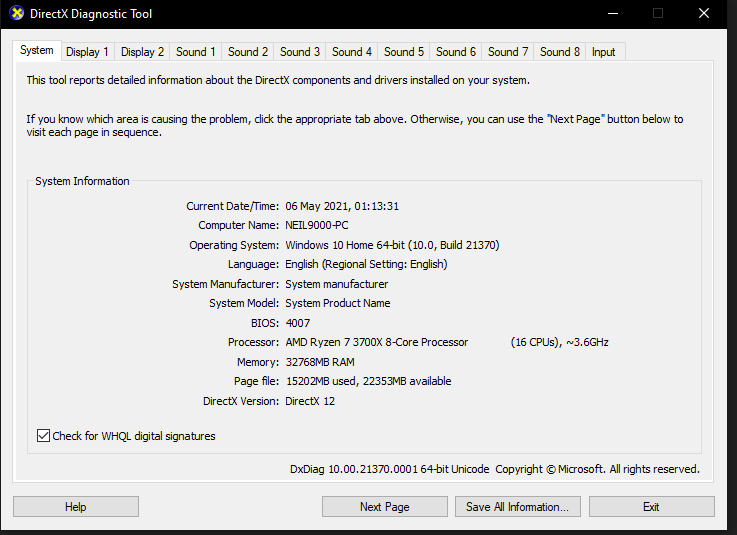Click the DirectX 12 version value

[310, 401]
